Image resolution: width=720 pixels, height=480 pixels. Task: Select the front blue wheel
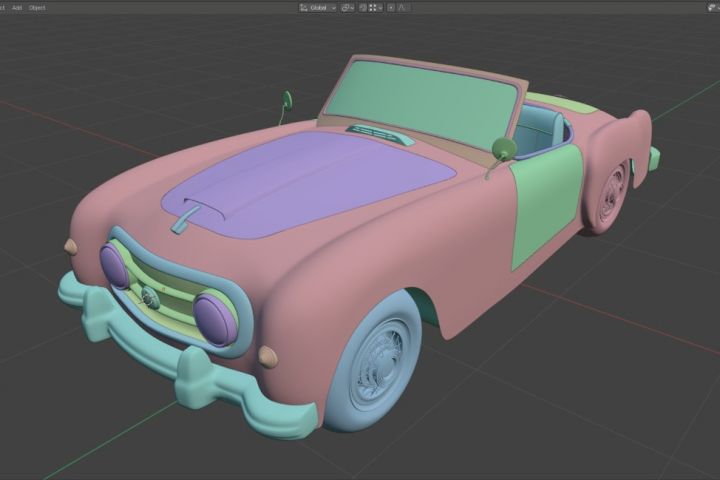[x=376, y=363]
